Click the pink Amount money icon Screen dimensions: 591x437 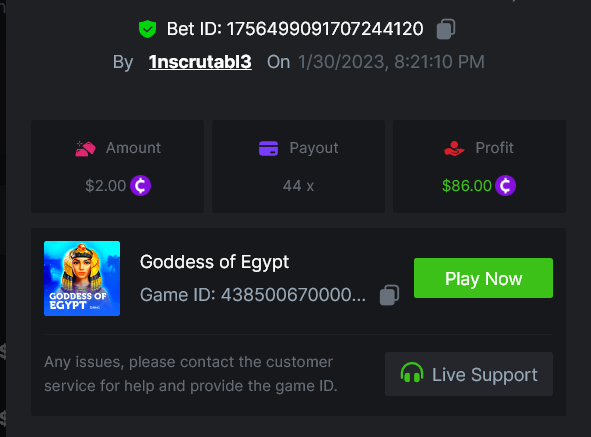pos(86,149)
